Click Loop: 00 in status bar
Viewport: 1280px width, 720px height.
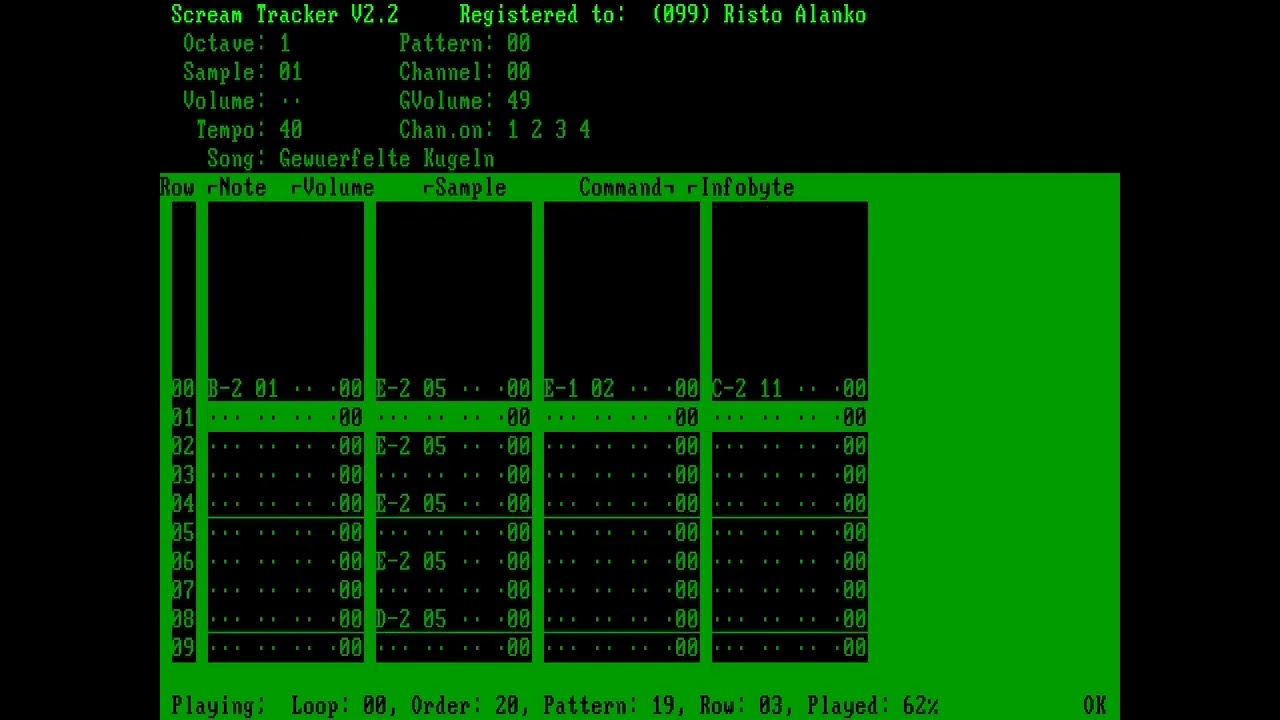click(x=339, y=706)
